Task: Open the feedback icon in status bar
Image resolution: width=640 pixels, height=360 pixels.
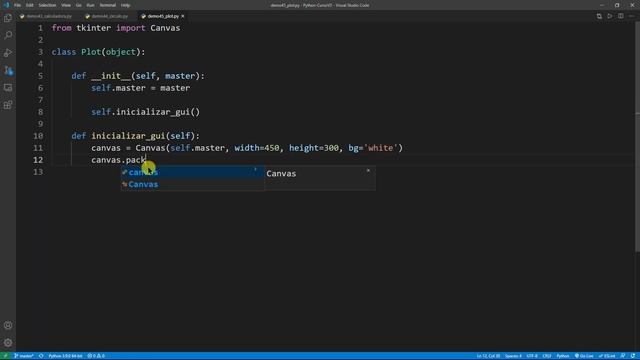Action: pos(623,356)
